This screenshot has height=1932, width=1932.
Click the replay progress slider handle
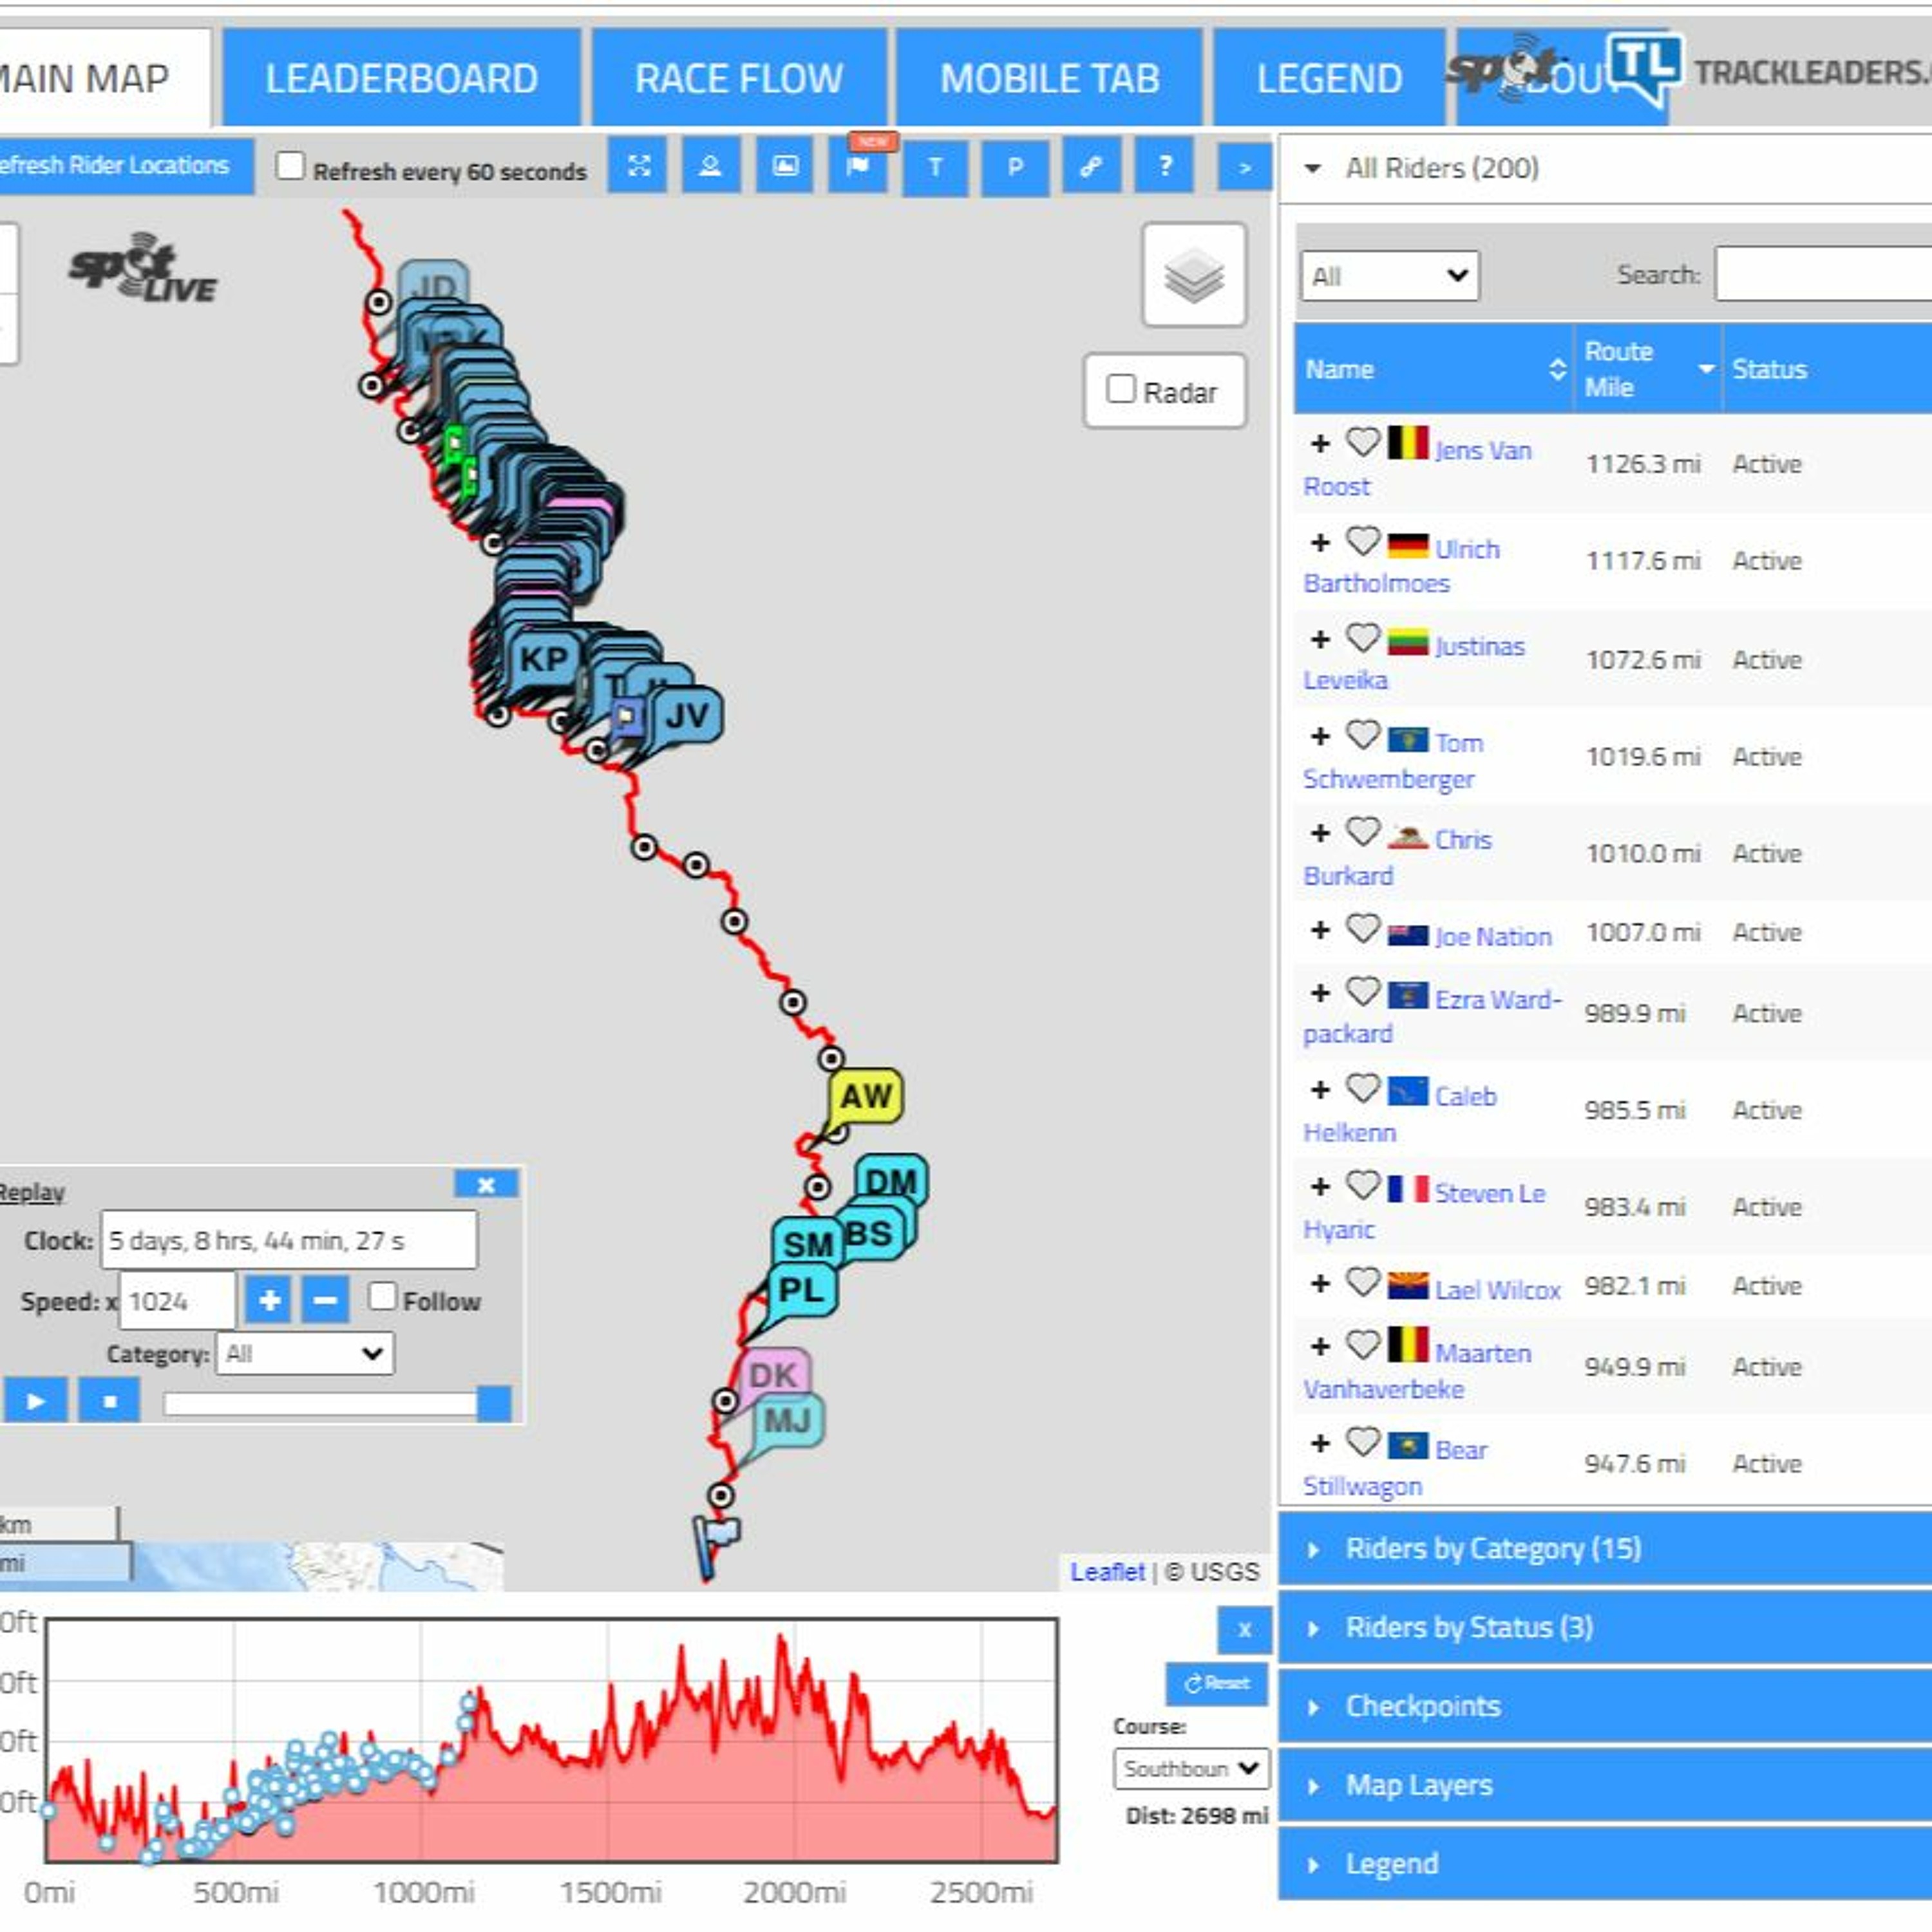click(x=494, y=1403)
